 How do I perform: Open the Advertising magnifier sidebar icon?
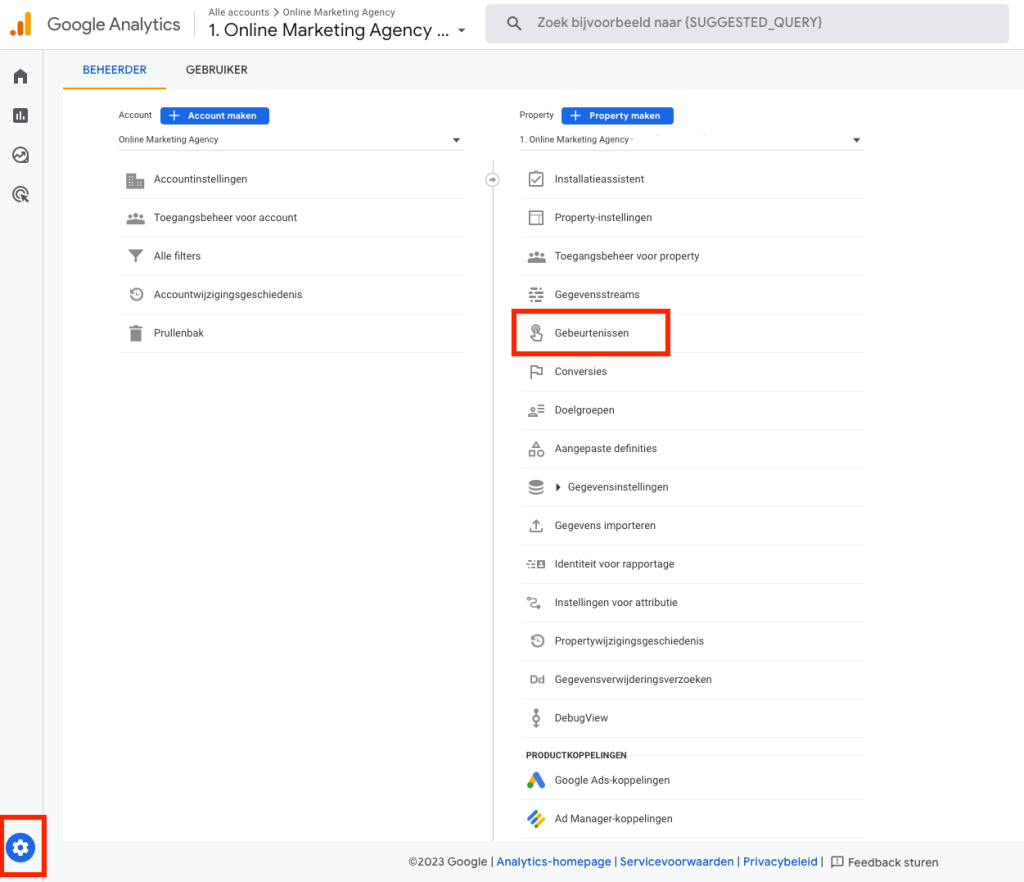point(20,194)
